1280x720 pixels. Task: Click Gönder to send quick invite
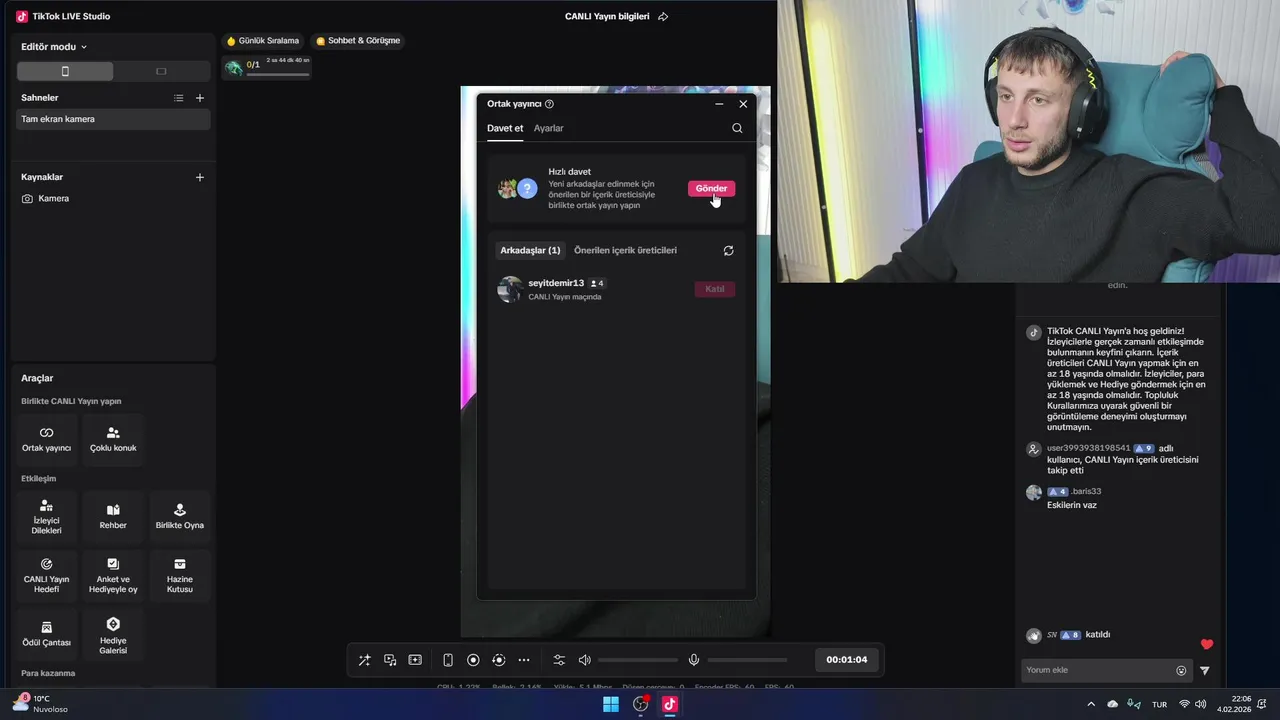tap(711, 188)
